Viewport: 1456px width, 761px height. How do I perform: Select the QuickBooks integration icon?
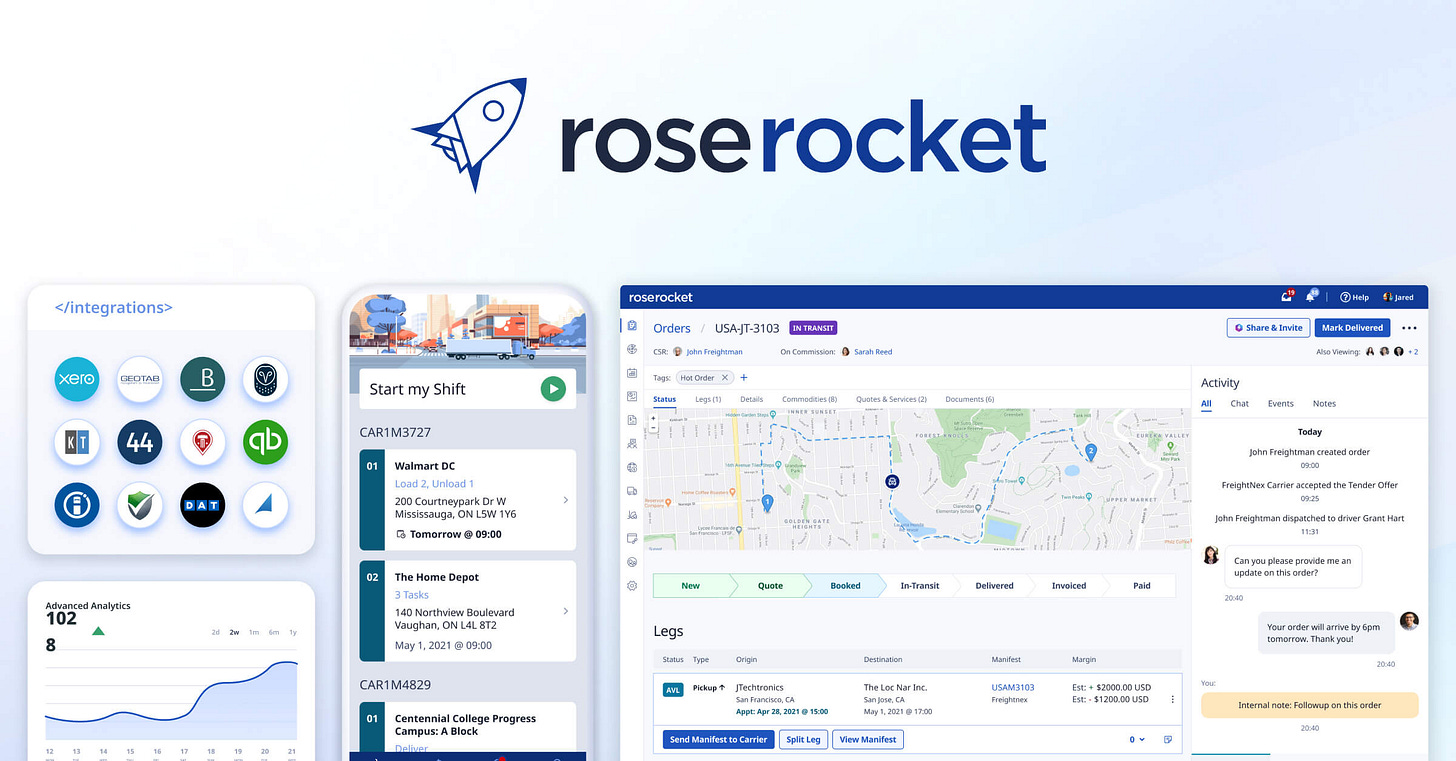265,443
